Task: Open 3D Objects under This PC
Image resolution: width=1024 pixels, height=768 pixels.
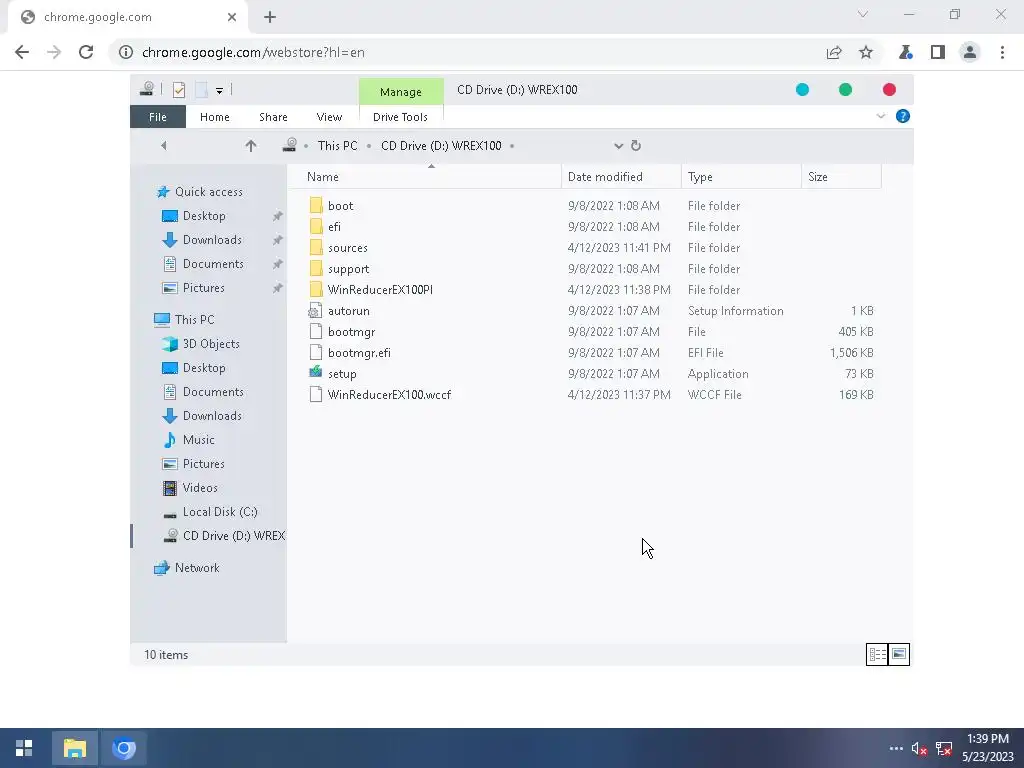Action: pos(200,344)
